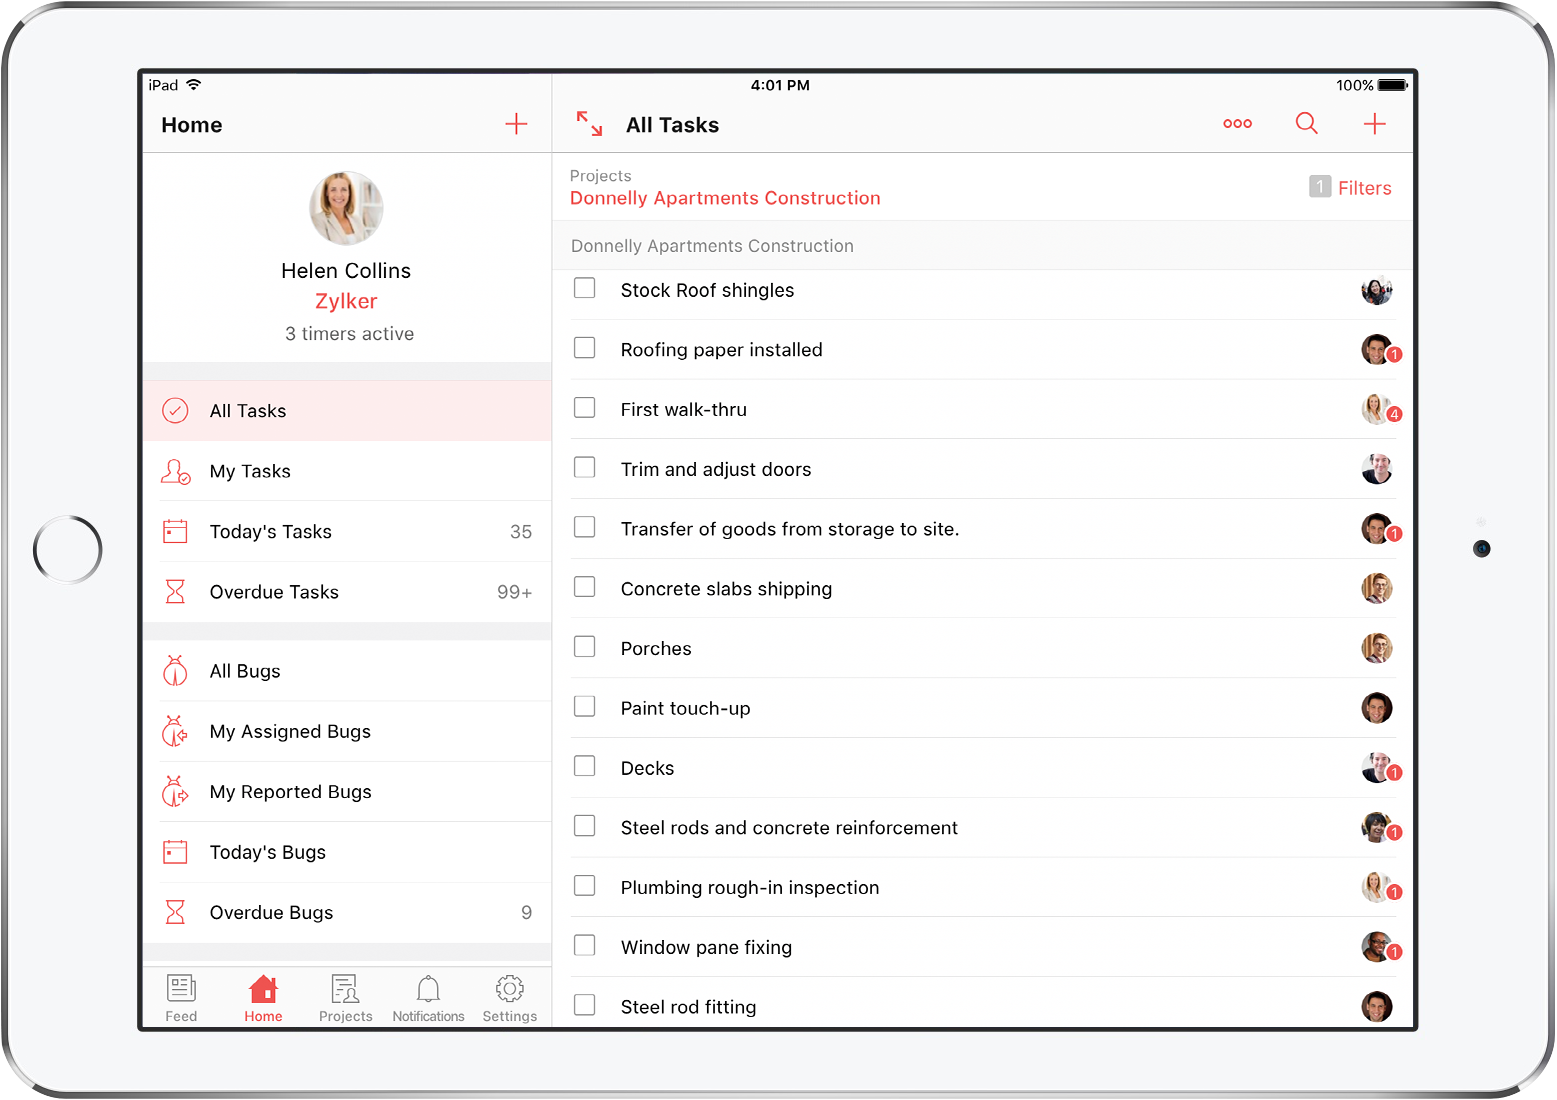1557x1100 pixels.
Task: Tap the Zylker portal name
Action: point(346,301)
